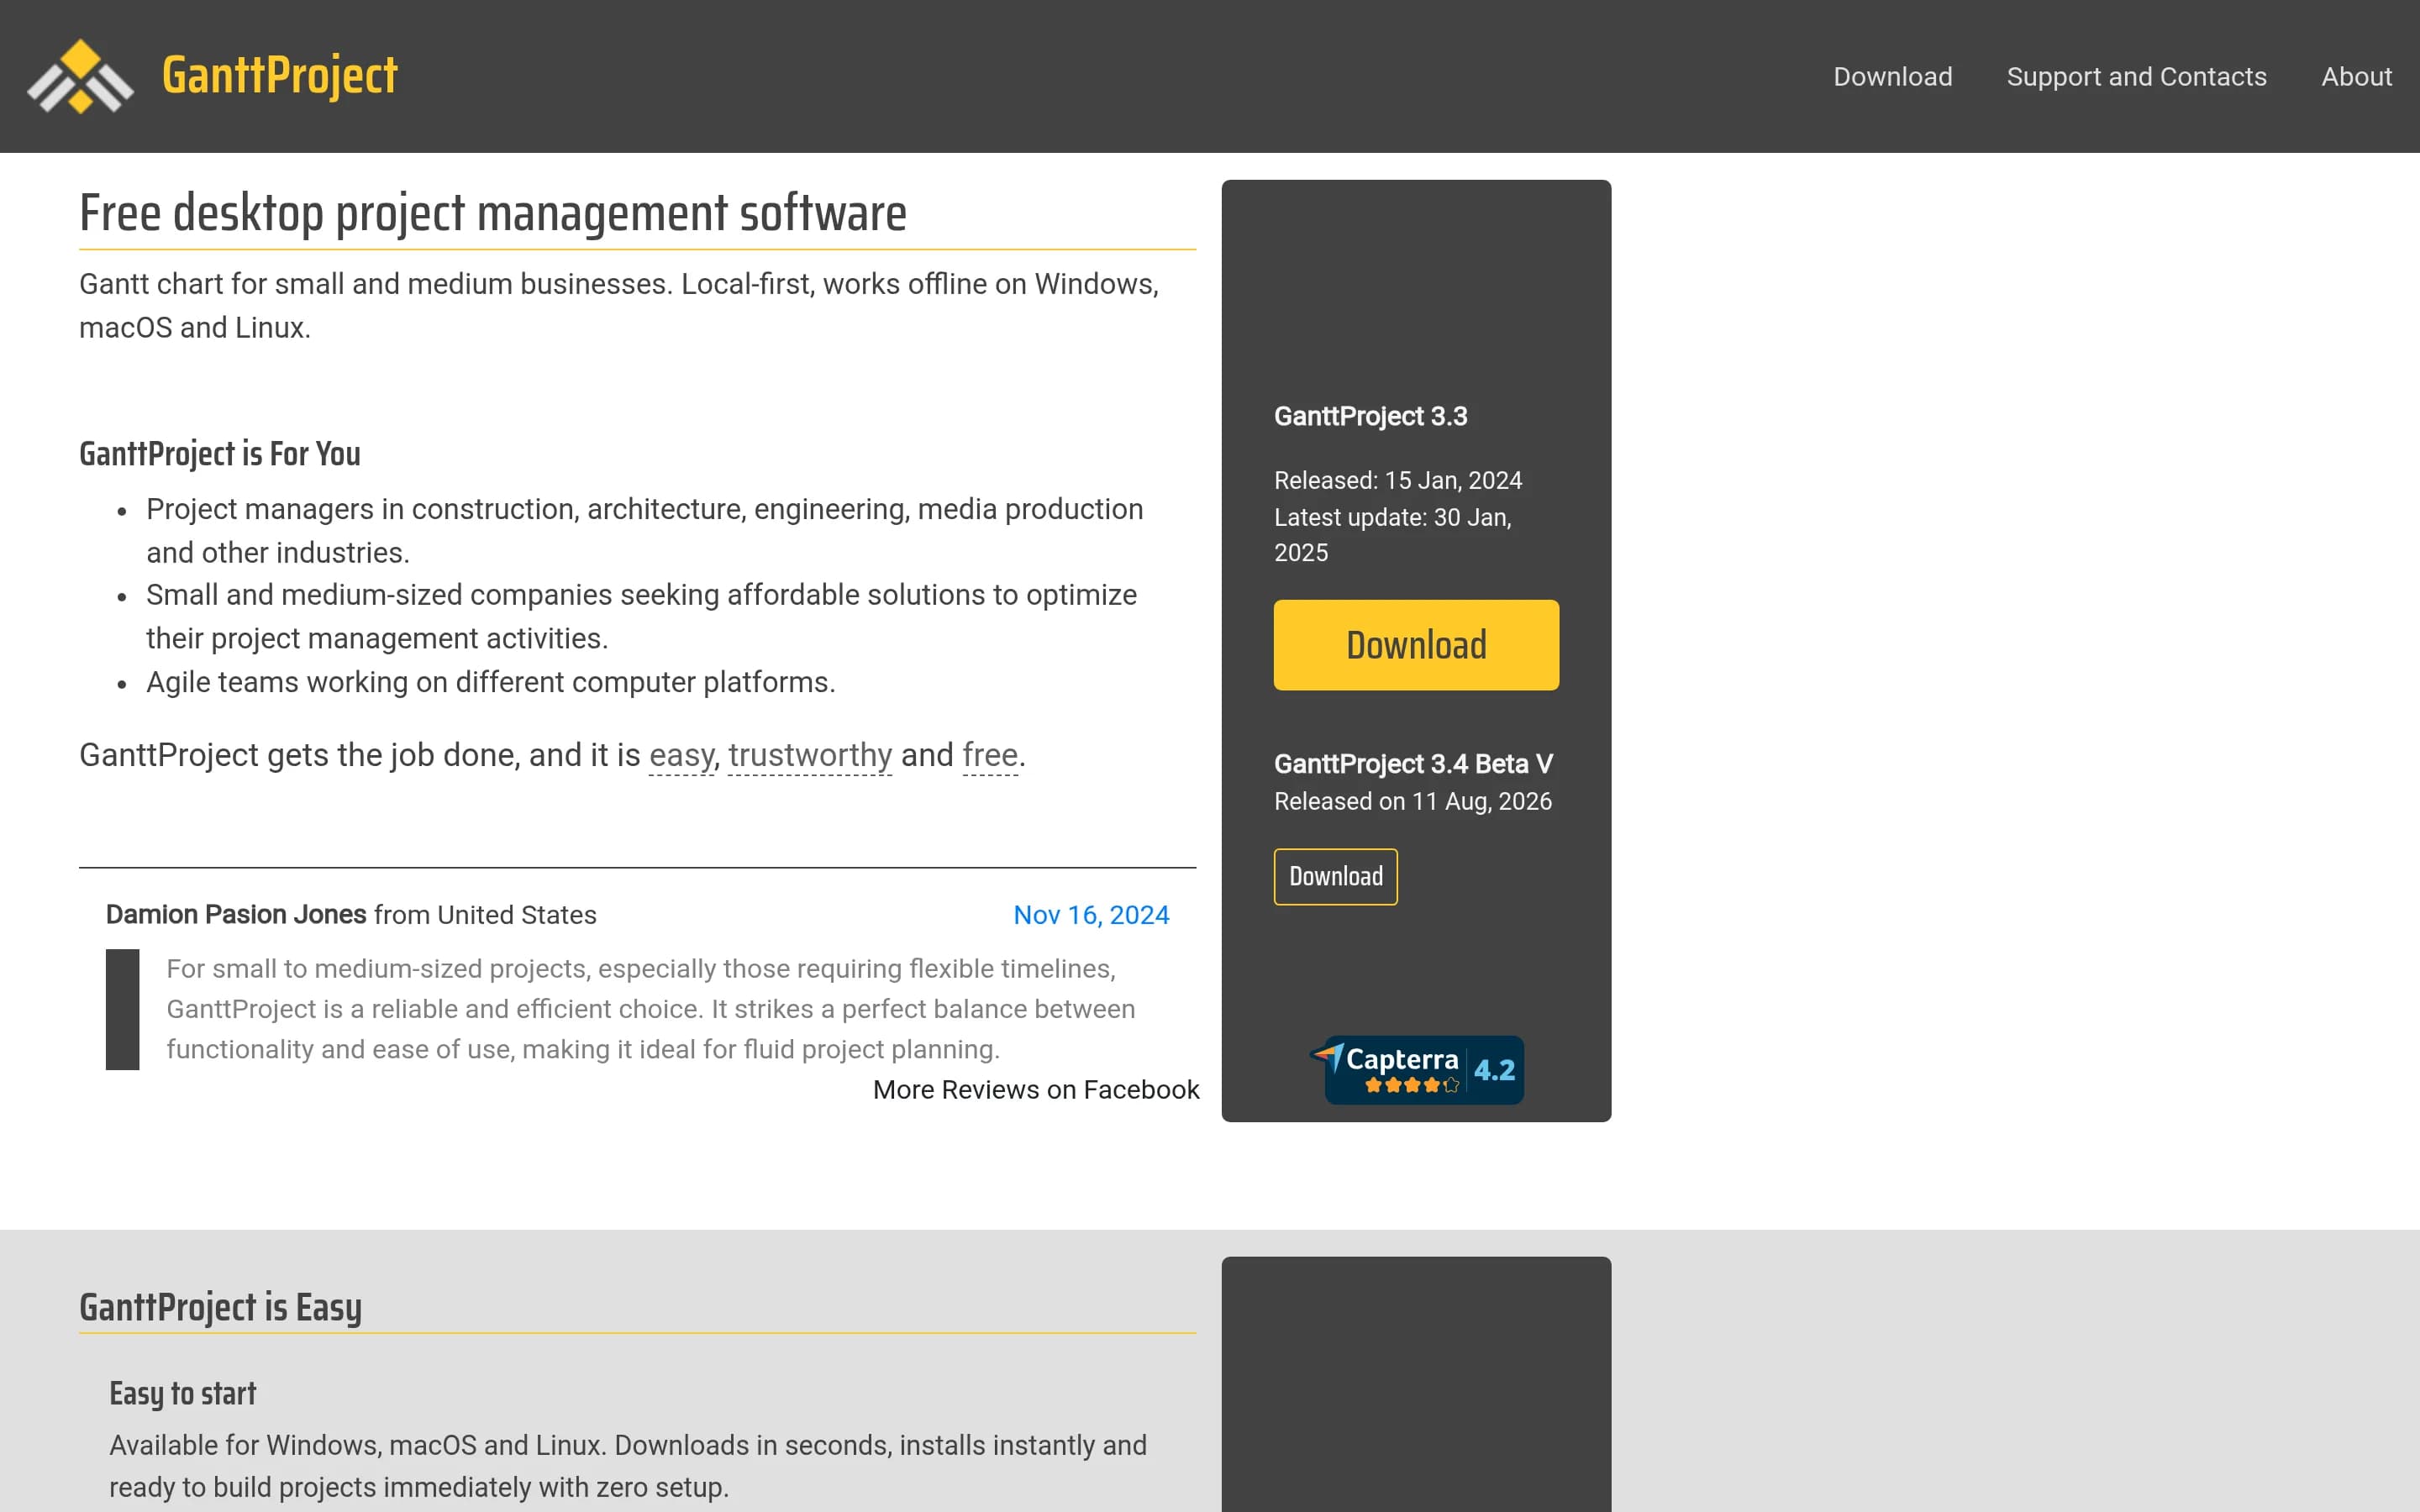The image size is (2420, 1512).
Task: Open Support and Contacts nav item
Action: (x=2136, y=77)
